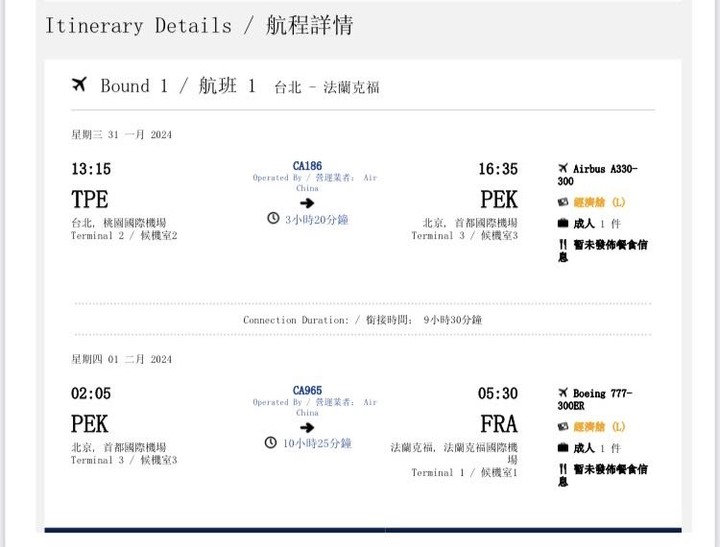Viewport: 720px width, 547px height.
Task: Click the aircraft icon next to Boeing 777-300ER
Action: [x=563, y=393]
